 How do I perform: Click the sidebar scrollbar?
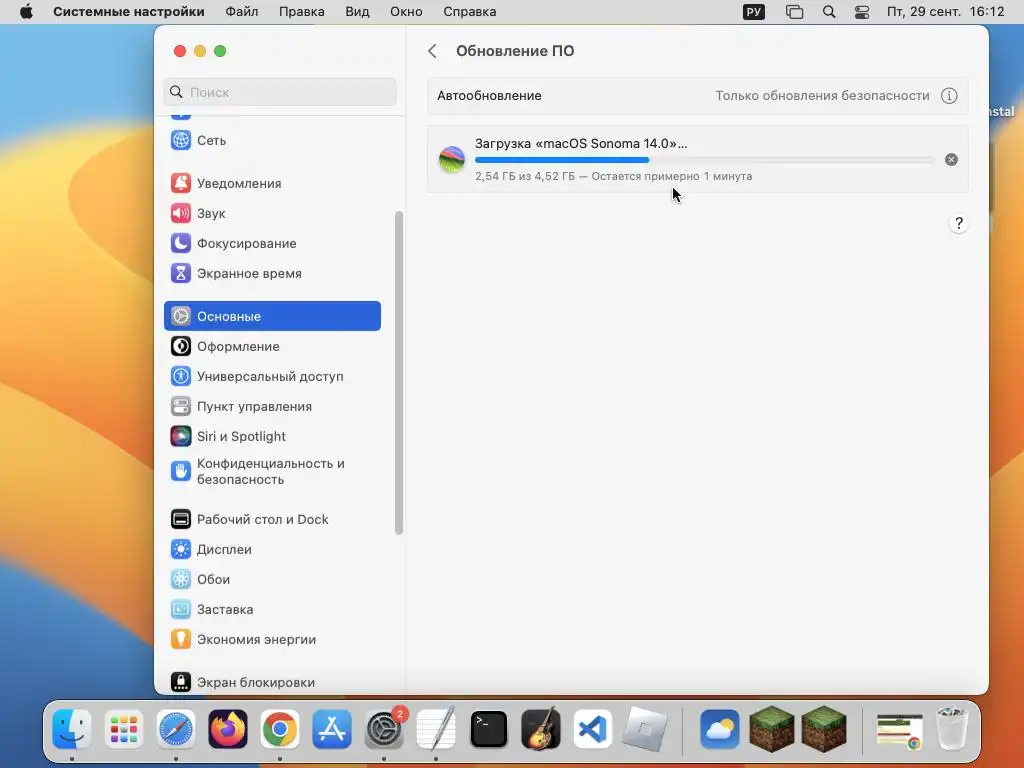click(399, 372)
